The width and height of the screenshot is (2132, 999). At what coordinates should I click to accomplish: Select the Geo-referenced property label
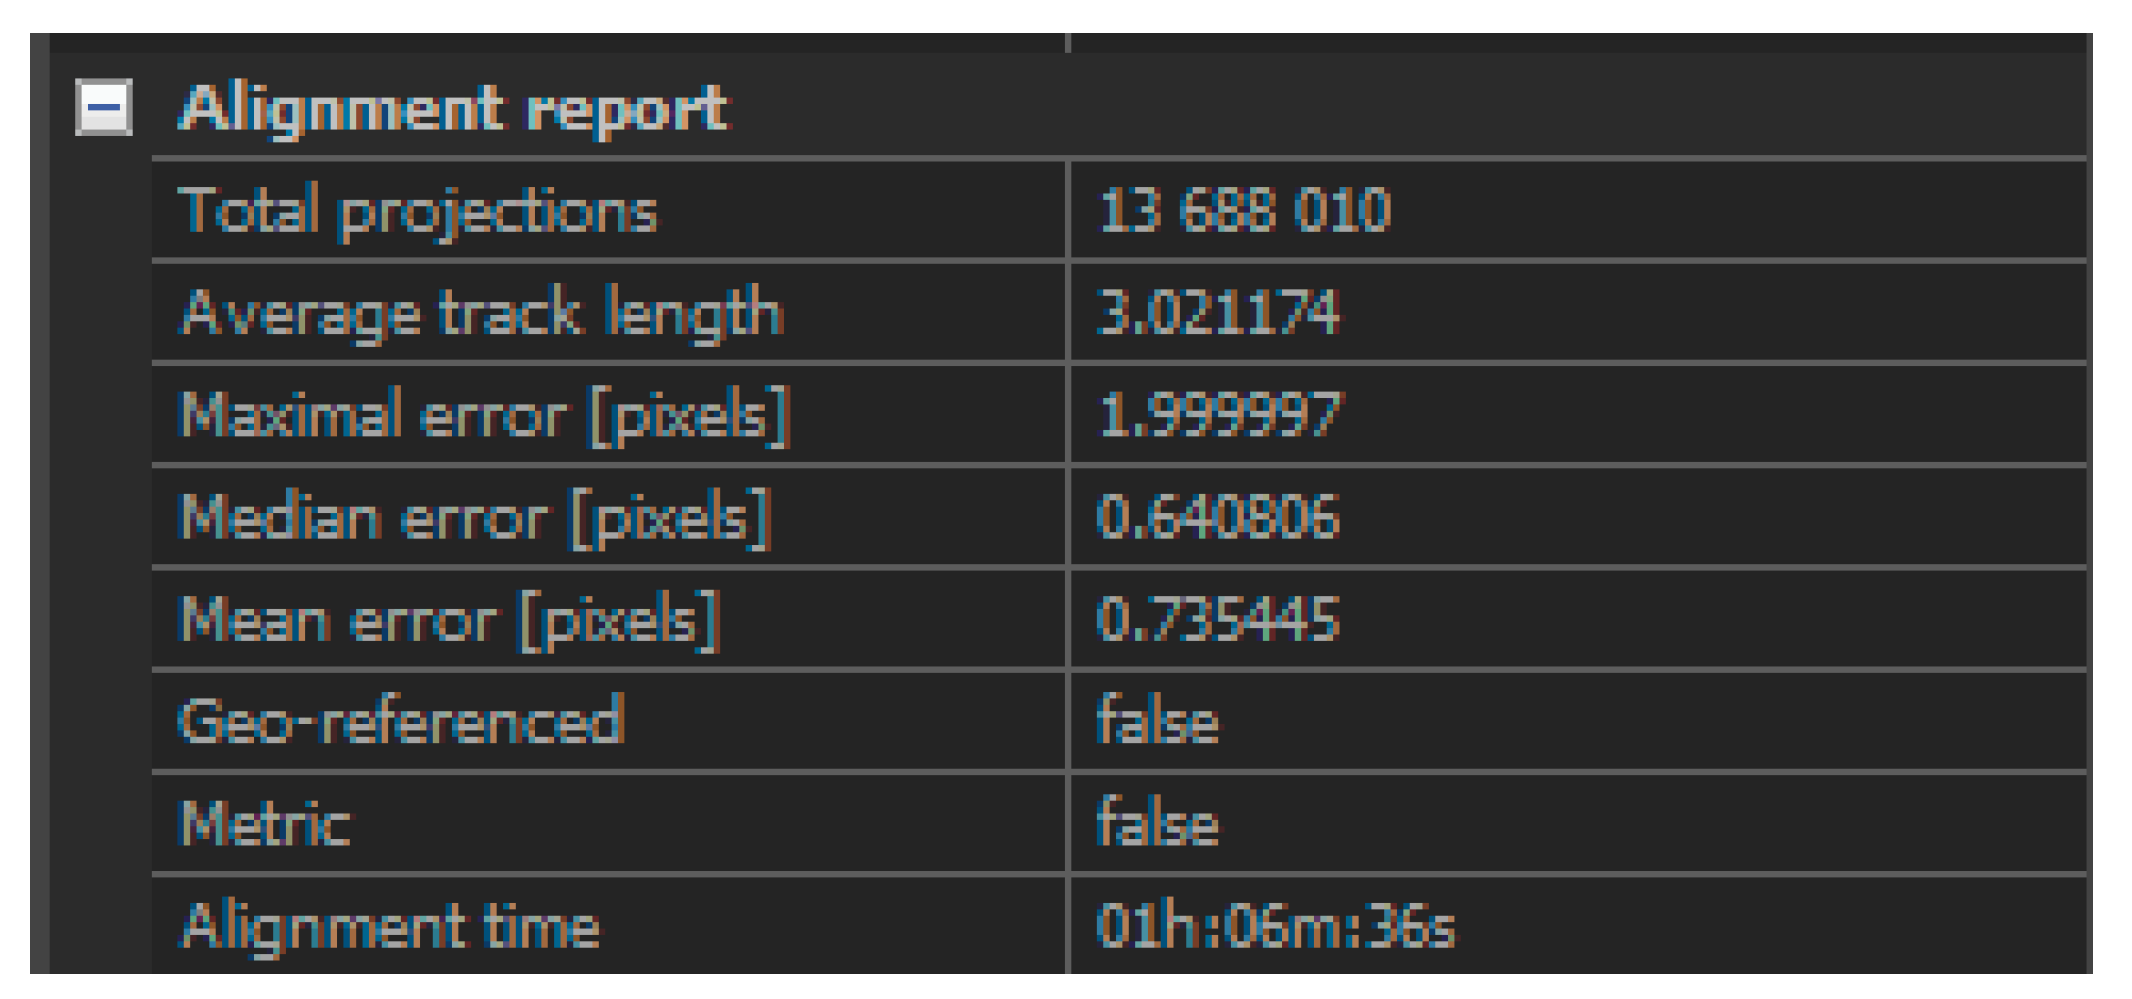401,722
